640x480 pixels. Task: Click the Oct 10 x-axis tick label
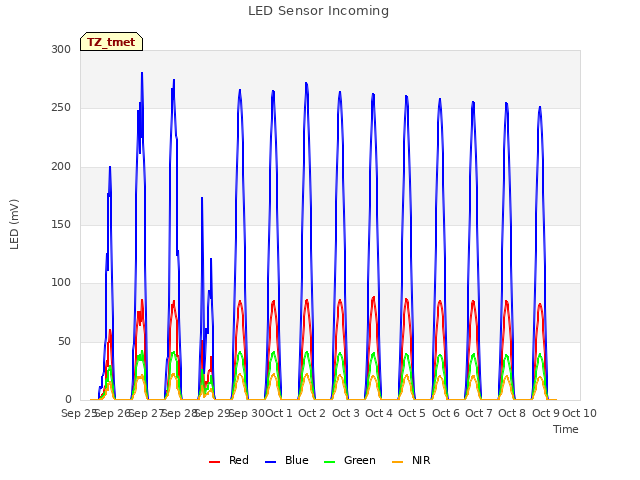[x=579, y=413]
